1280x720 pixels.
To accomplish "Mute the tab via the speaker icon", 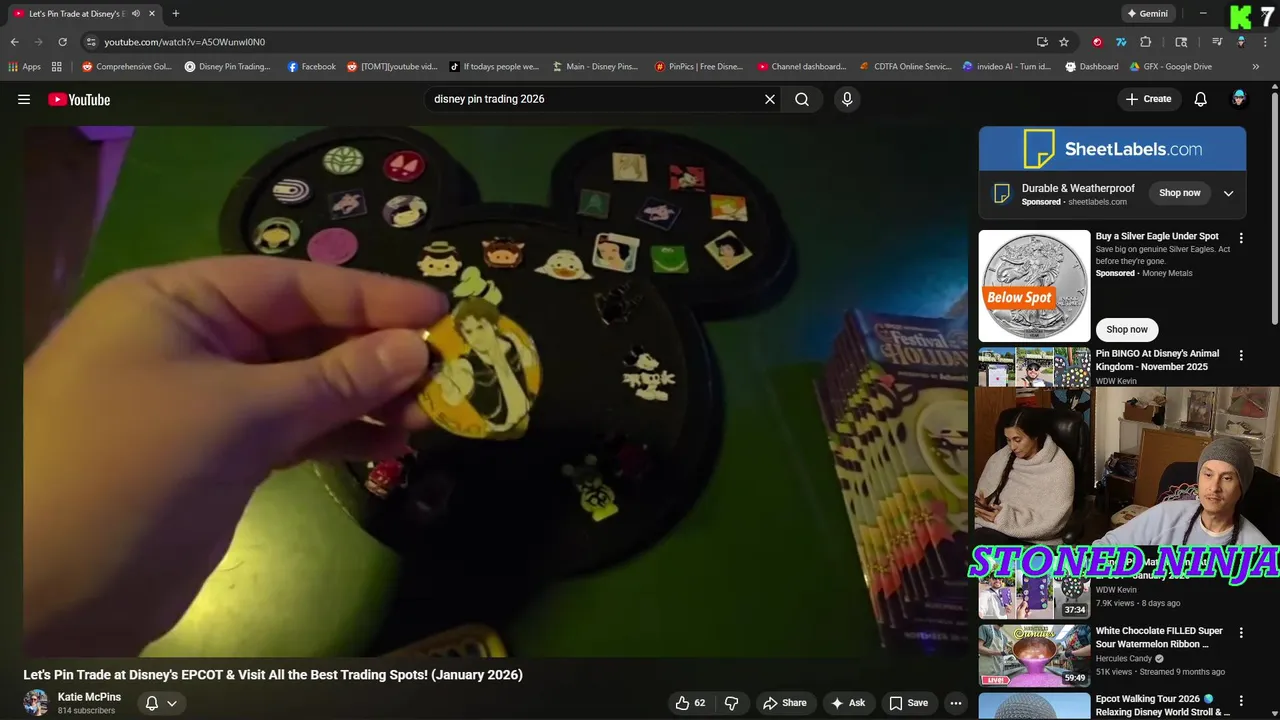I will 136,14.
